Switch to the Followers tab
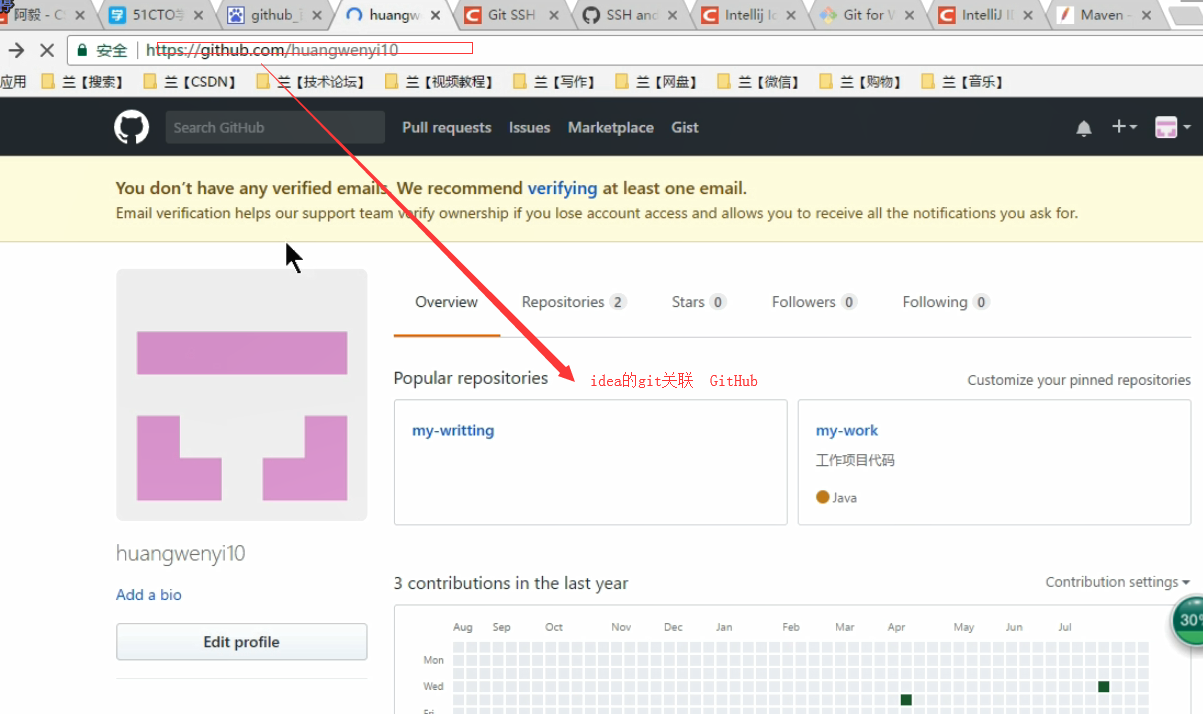Screen dimensions: 1203x714 [815, 302]
